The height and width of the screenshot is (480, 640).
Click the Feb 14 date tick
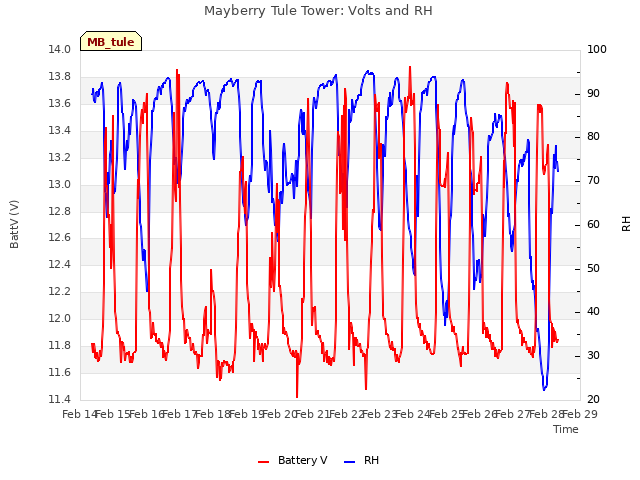pyautogui.click(x=79, y=414)
